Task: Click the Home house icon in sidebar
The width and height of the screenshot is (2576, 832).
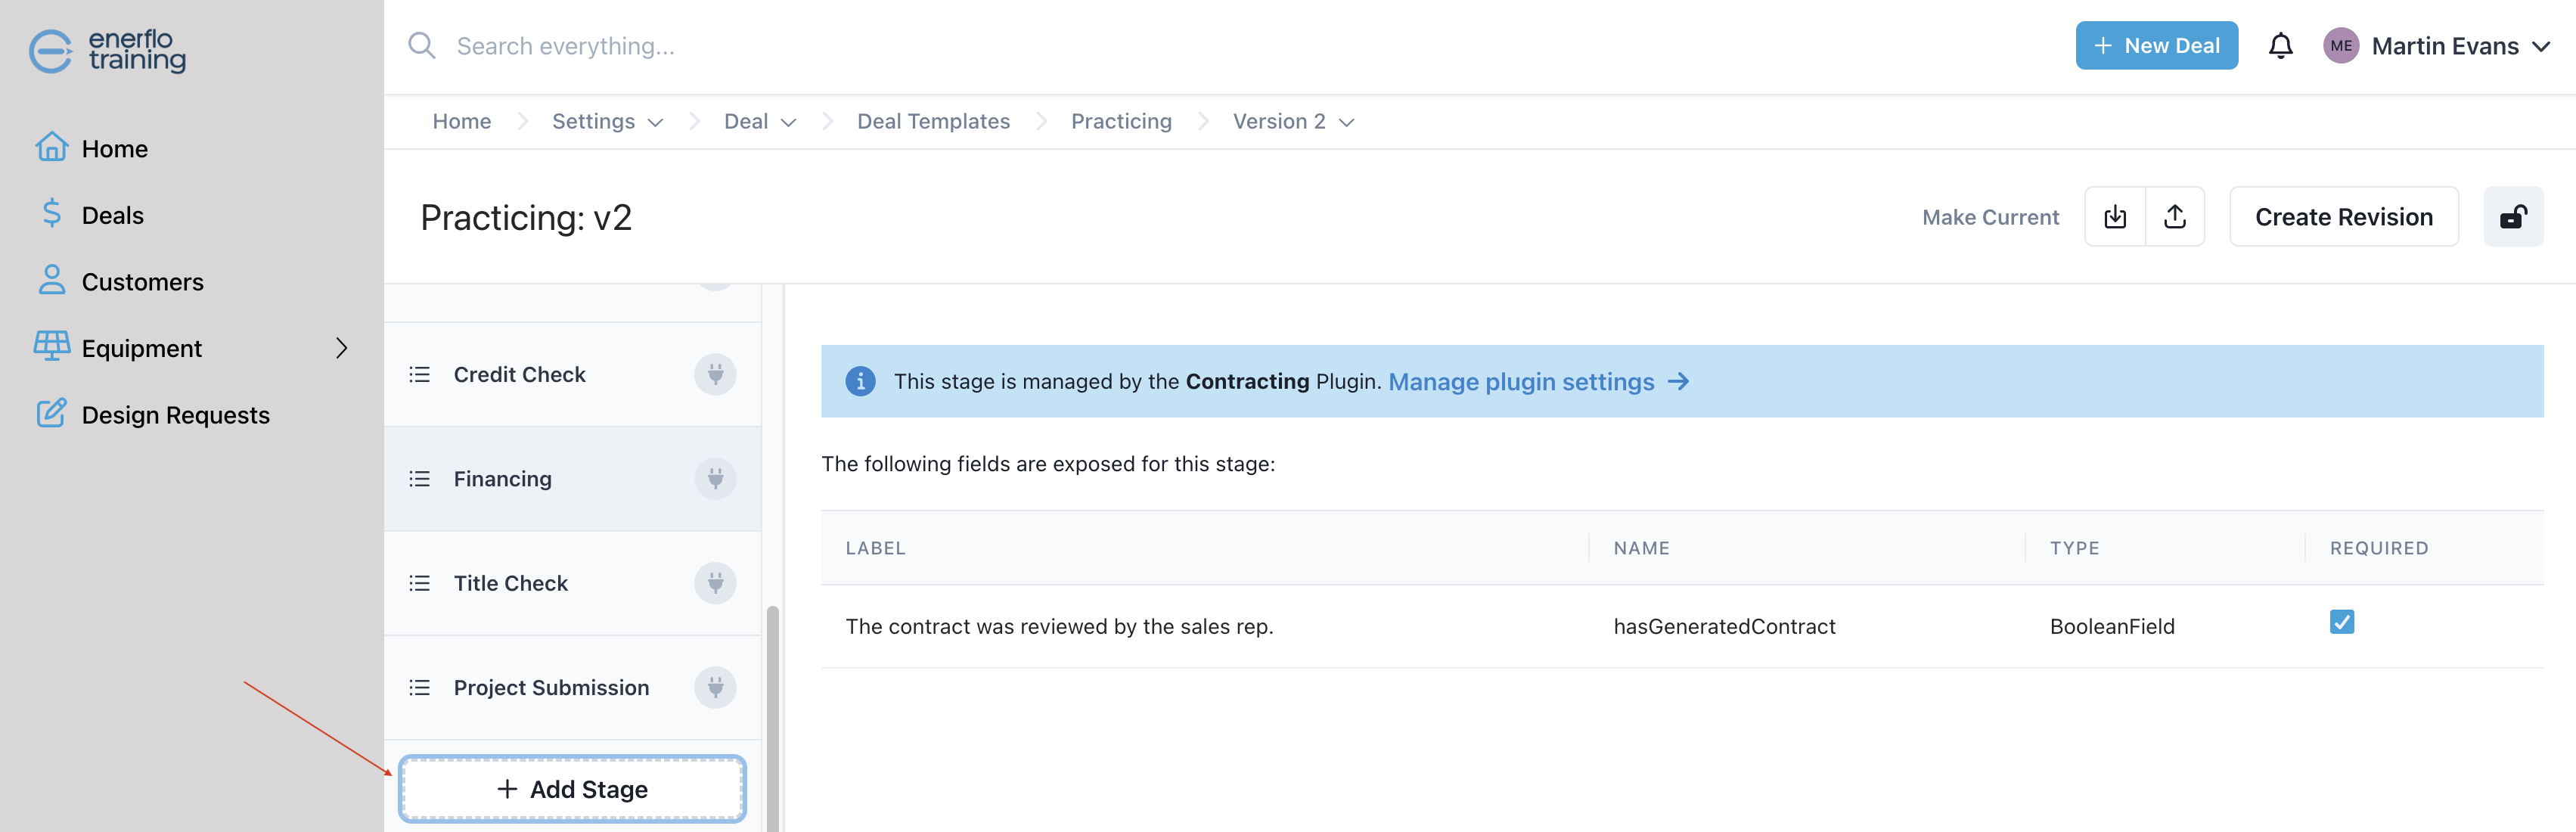Action: tap(52, 148)
